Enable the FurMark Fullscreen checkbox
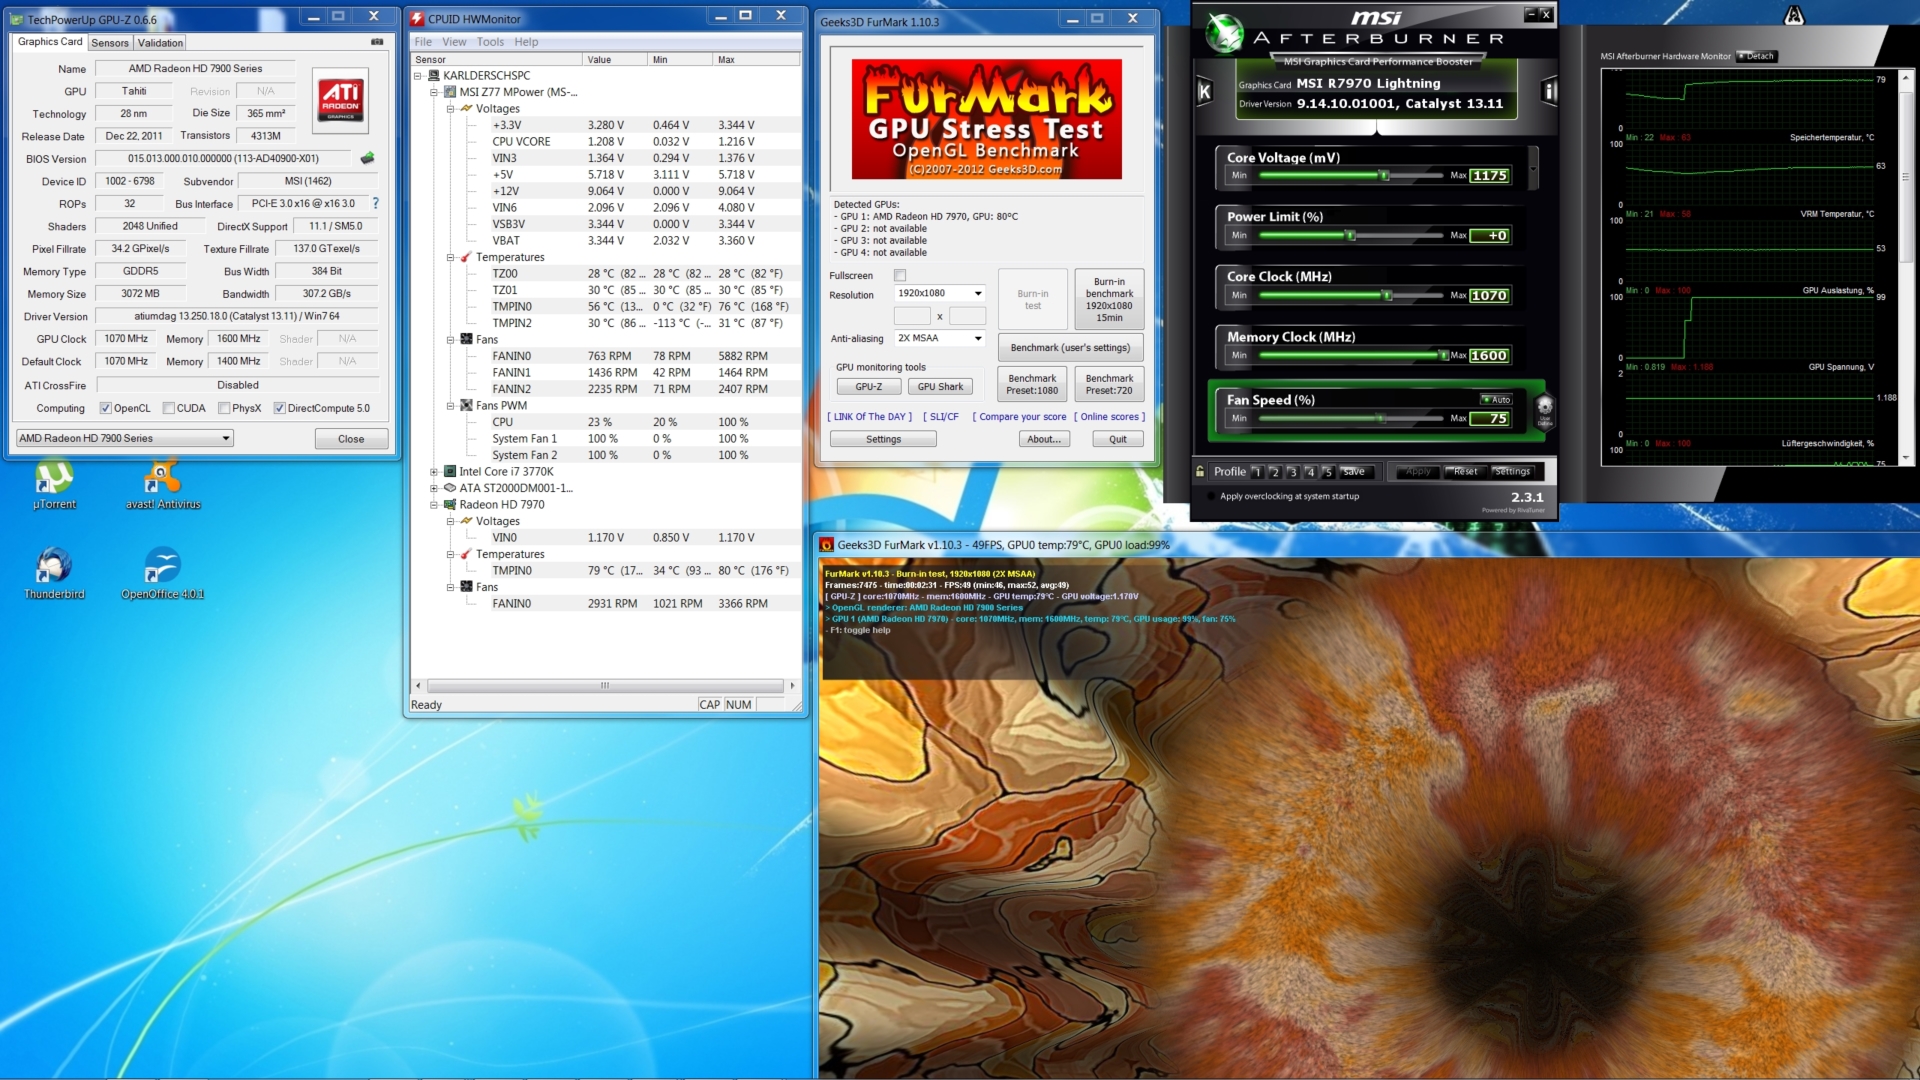Screen dimensions: 1920x1080 point(900,275)
